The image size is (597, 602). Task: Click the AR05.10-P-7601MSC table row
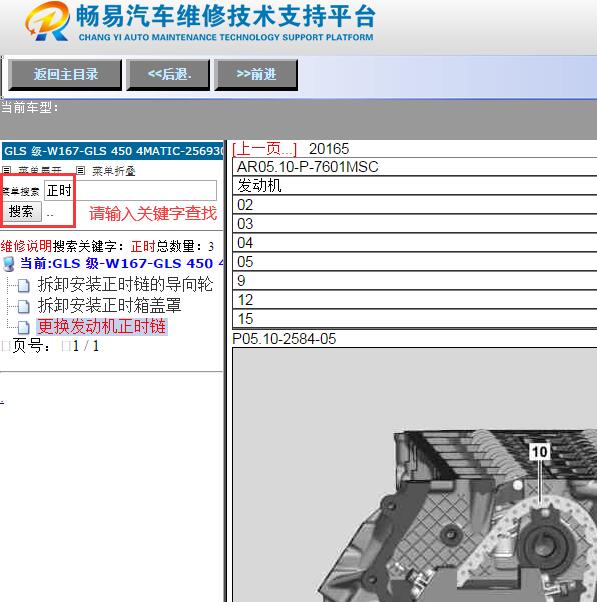[x=415, y=167]
